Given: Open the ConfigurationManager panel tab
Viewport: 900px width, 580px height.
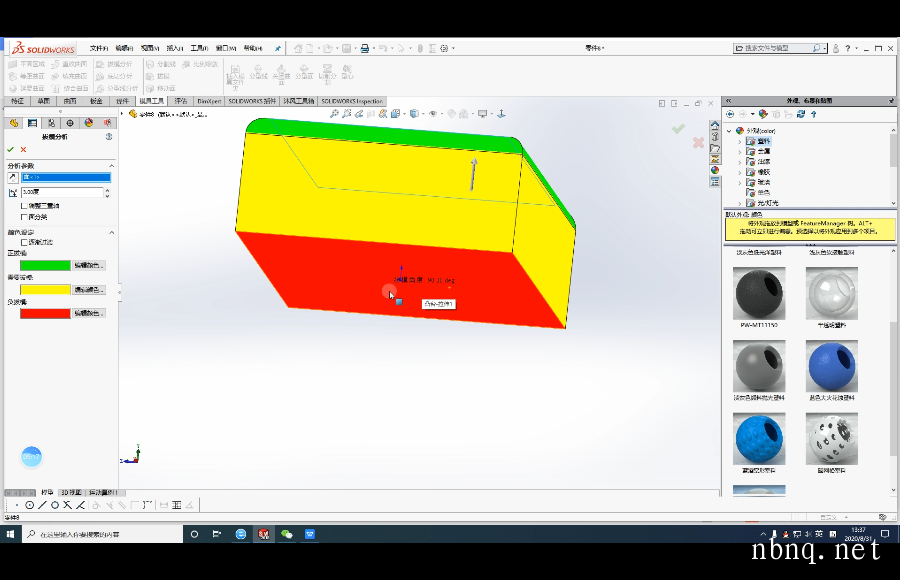Looking at the screenshot, I should tap(51, 123).
